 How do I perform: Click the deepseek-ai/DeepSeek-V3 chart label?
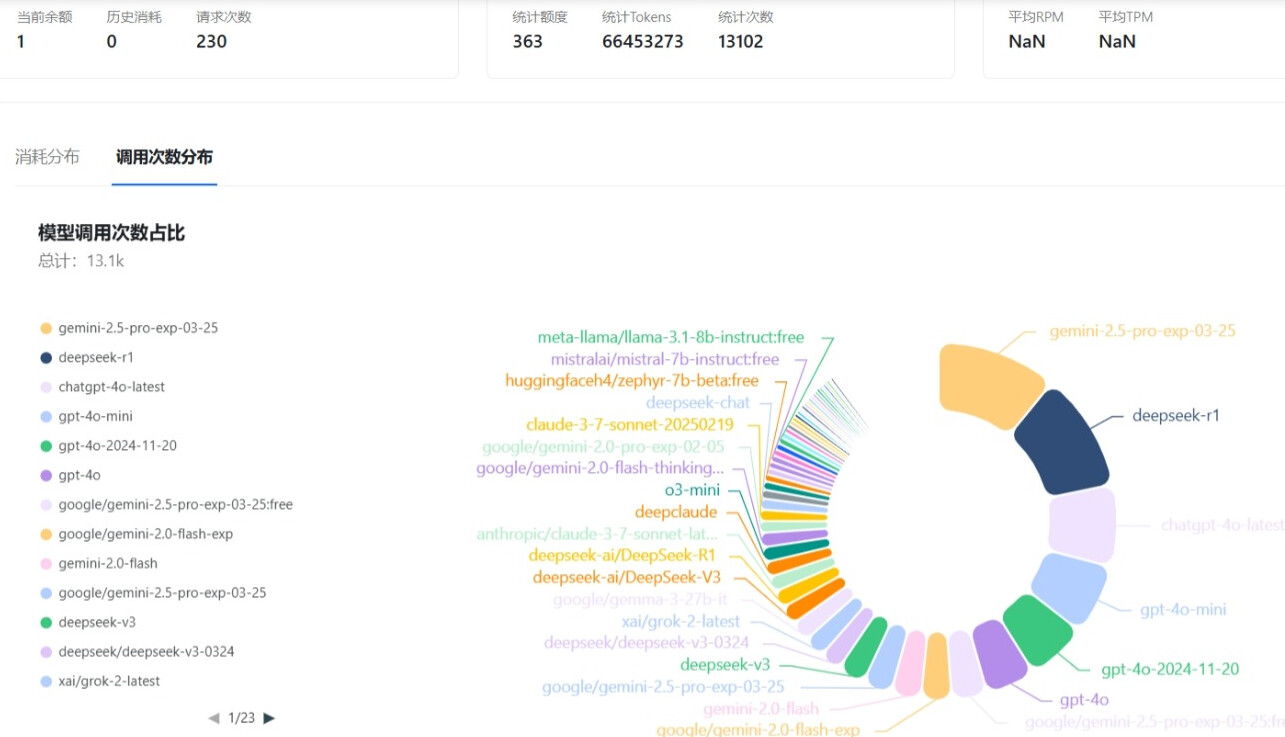(627, 577)
